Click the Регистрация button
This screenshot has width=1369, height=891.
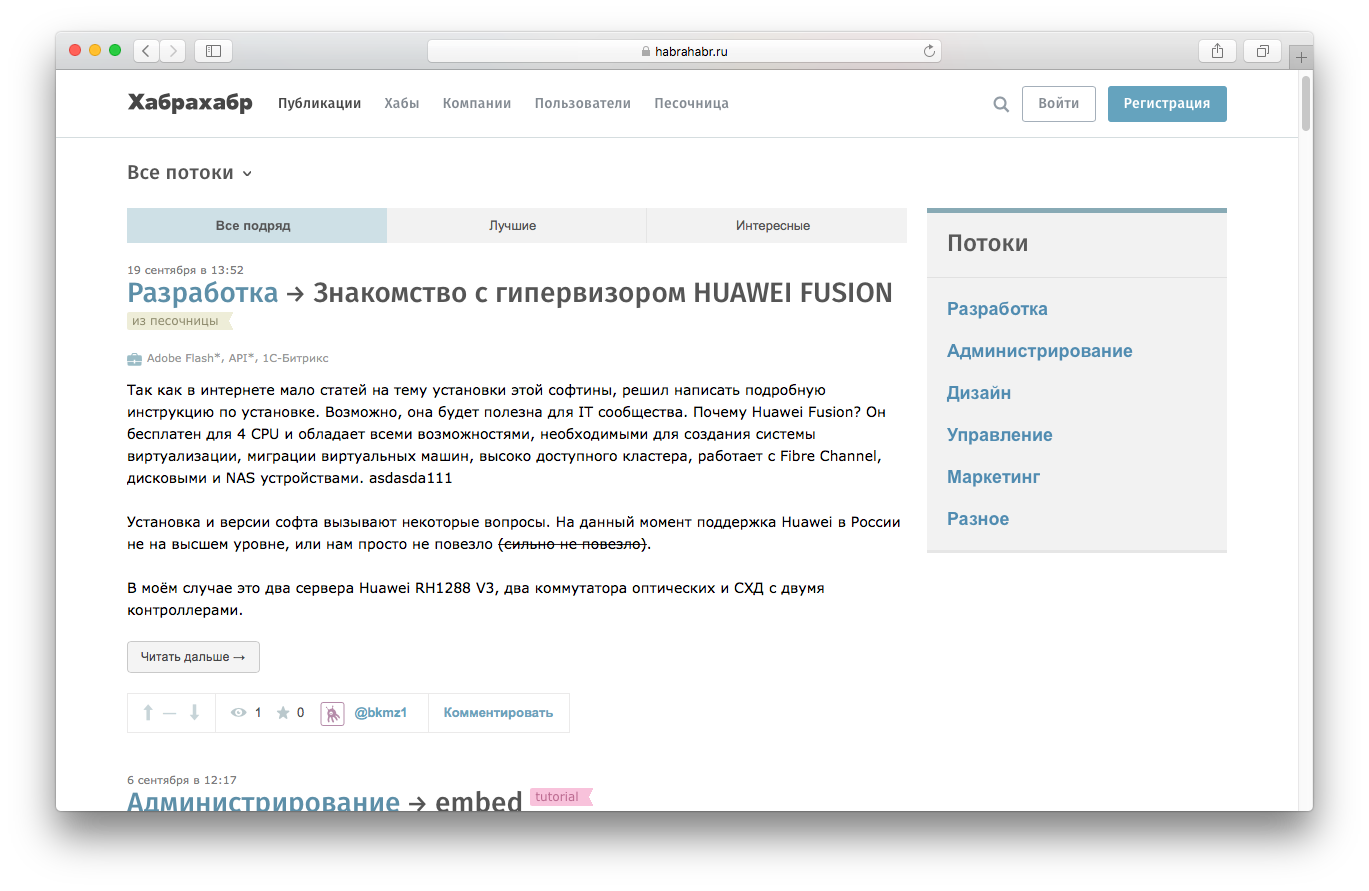(1167, 104)
